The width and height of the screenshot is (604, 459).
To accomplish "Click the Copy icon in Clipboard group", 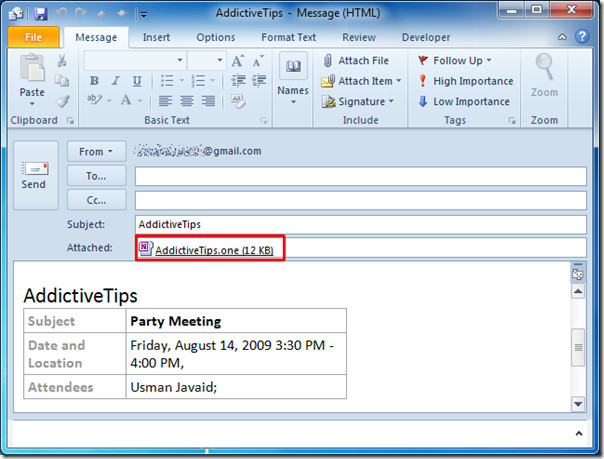I will click(x=62, y=80).
